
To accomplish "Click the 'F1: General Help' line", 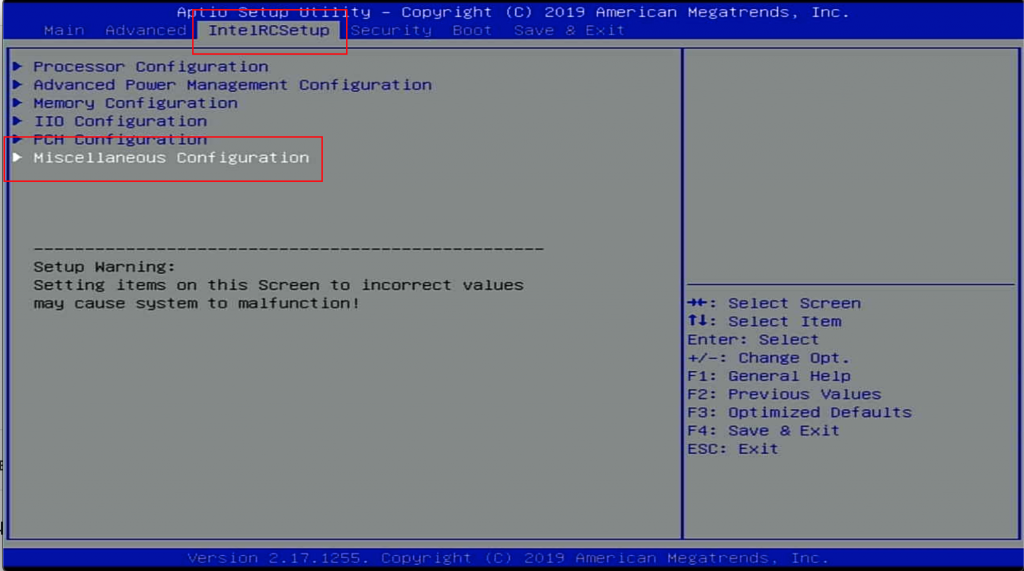I will pos(769,376).
